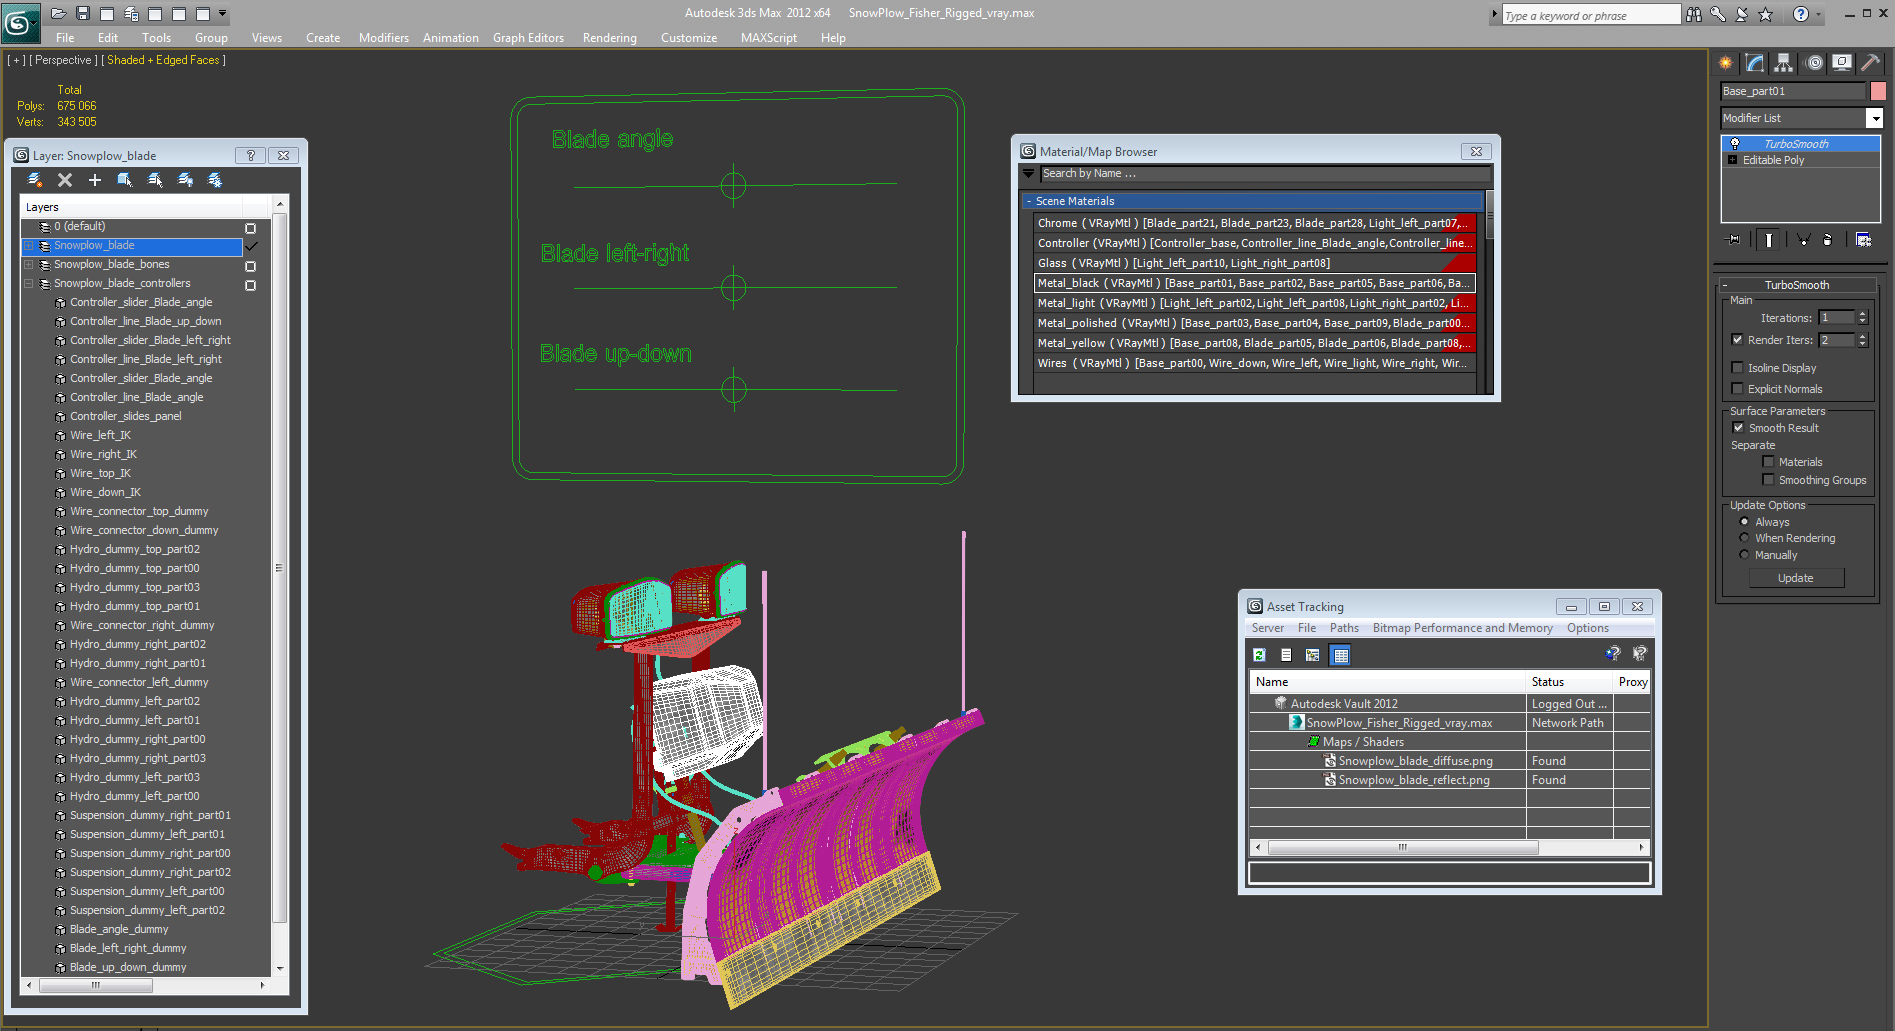Select Always update option radio
Viewport: 1895px width, 1031px height.
[1745, 522]
